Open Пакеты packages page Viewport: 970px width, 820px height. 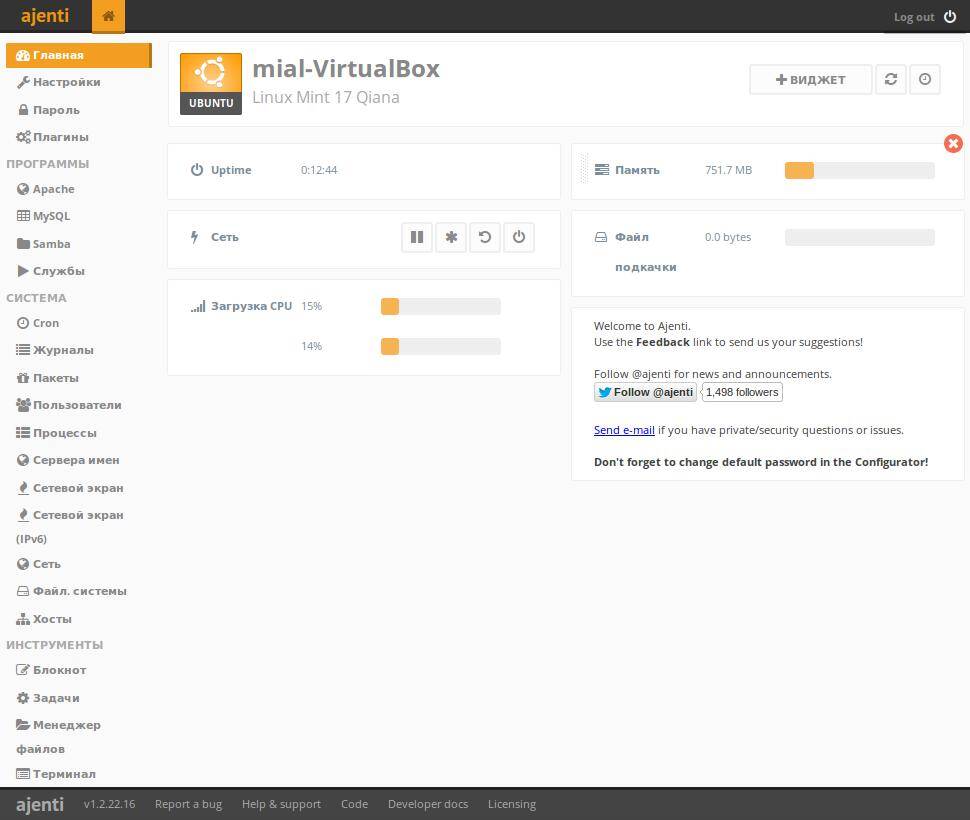click(x=48, y=378)
